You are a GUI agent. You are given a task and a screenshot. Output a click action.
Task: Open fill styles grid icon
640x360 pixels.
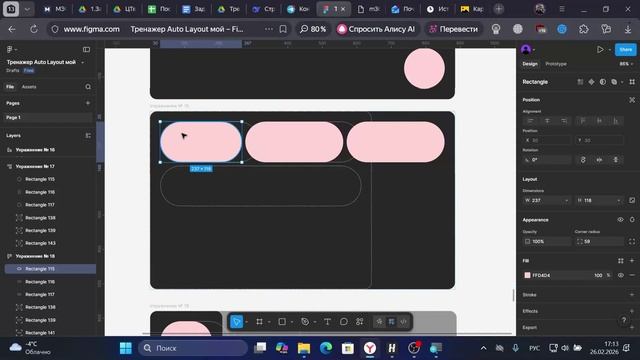[x=620, y=260]
